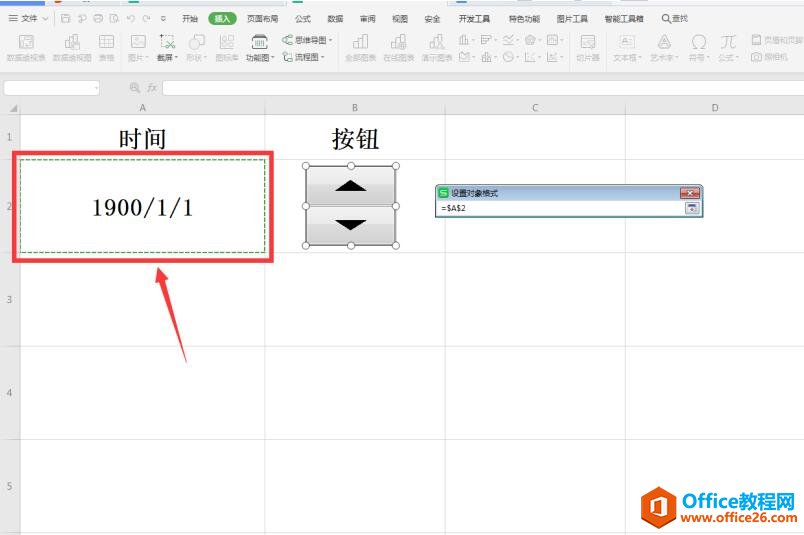Open the 开发工具 (Developer) tab
Image resolution: width=804 pixels, height=535 pixels.
(474, 18)
